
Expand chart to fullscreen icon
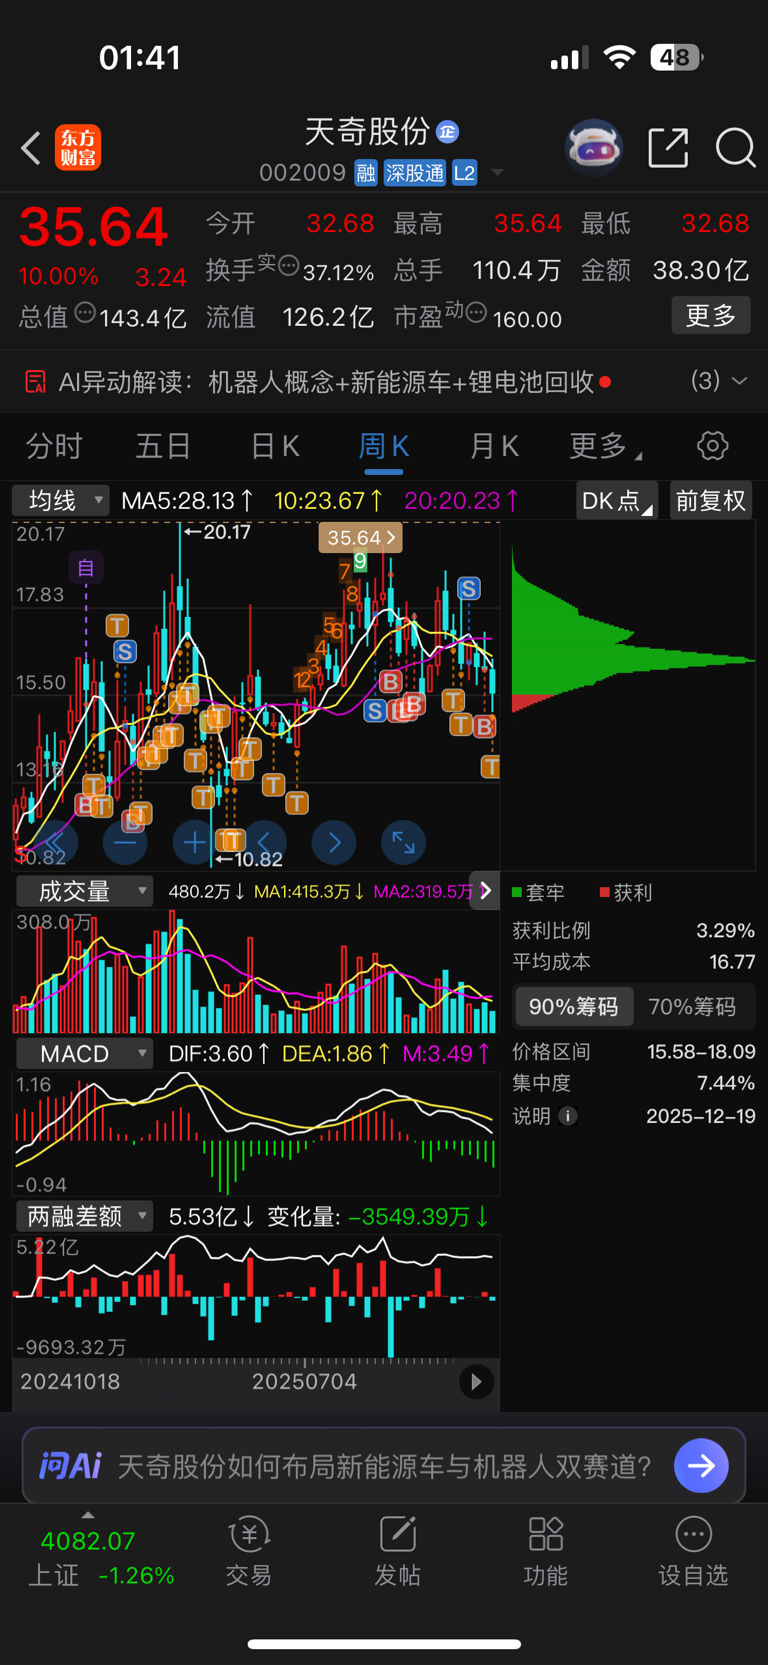[404, 843]
